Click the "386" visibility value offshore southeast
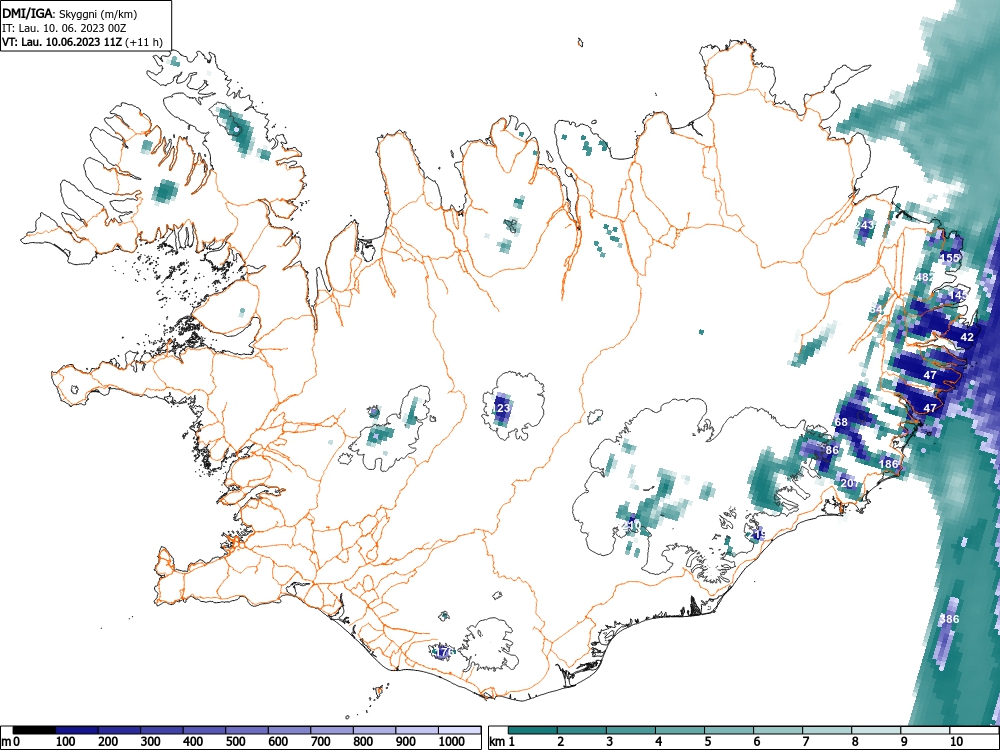The width and height of the screenshot is (1000, 750). pos(949,619)
